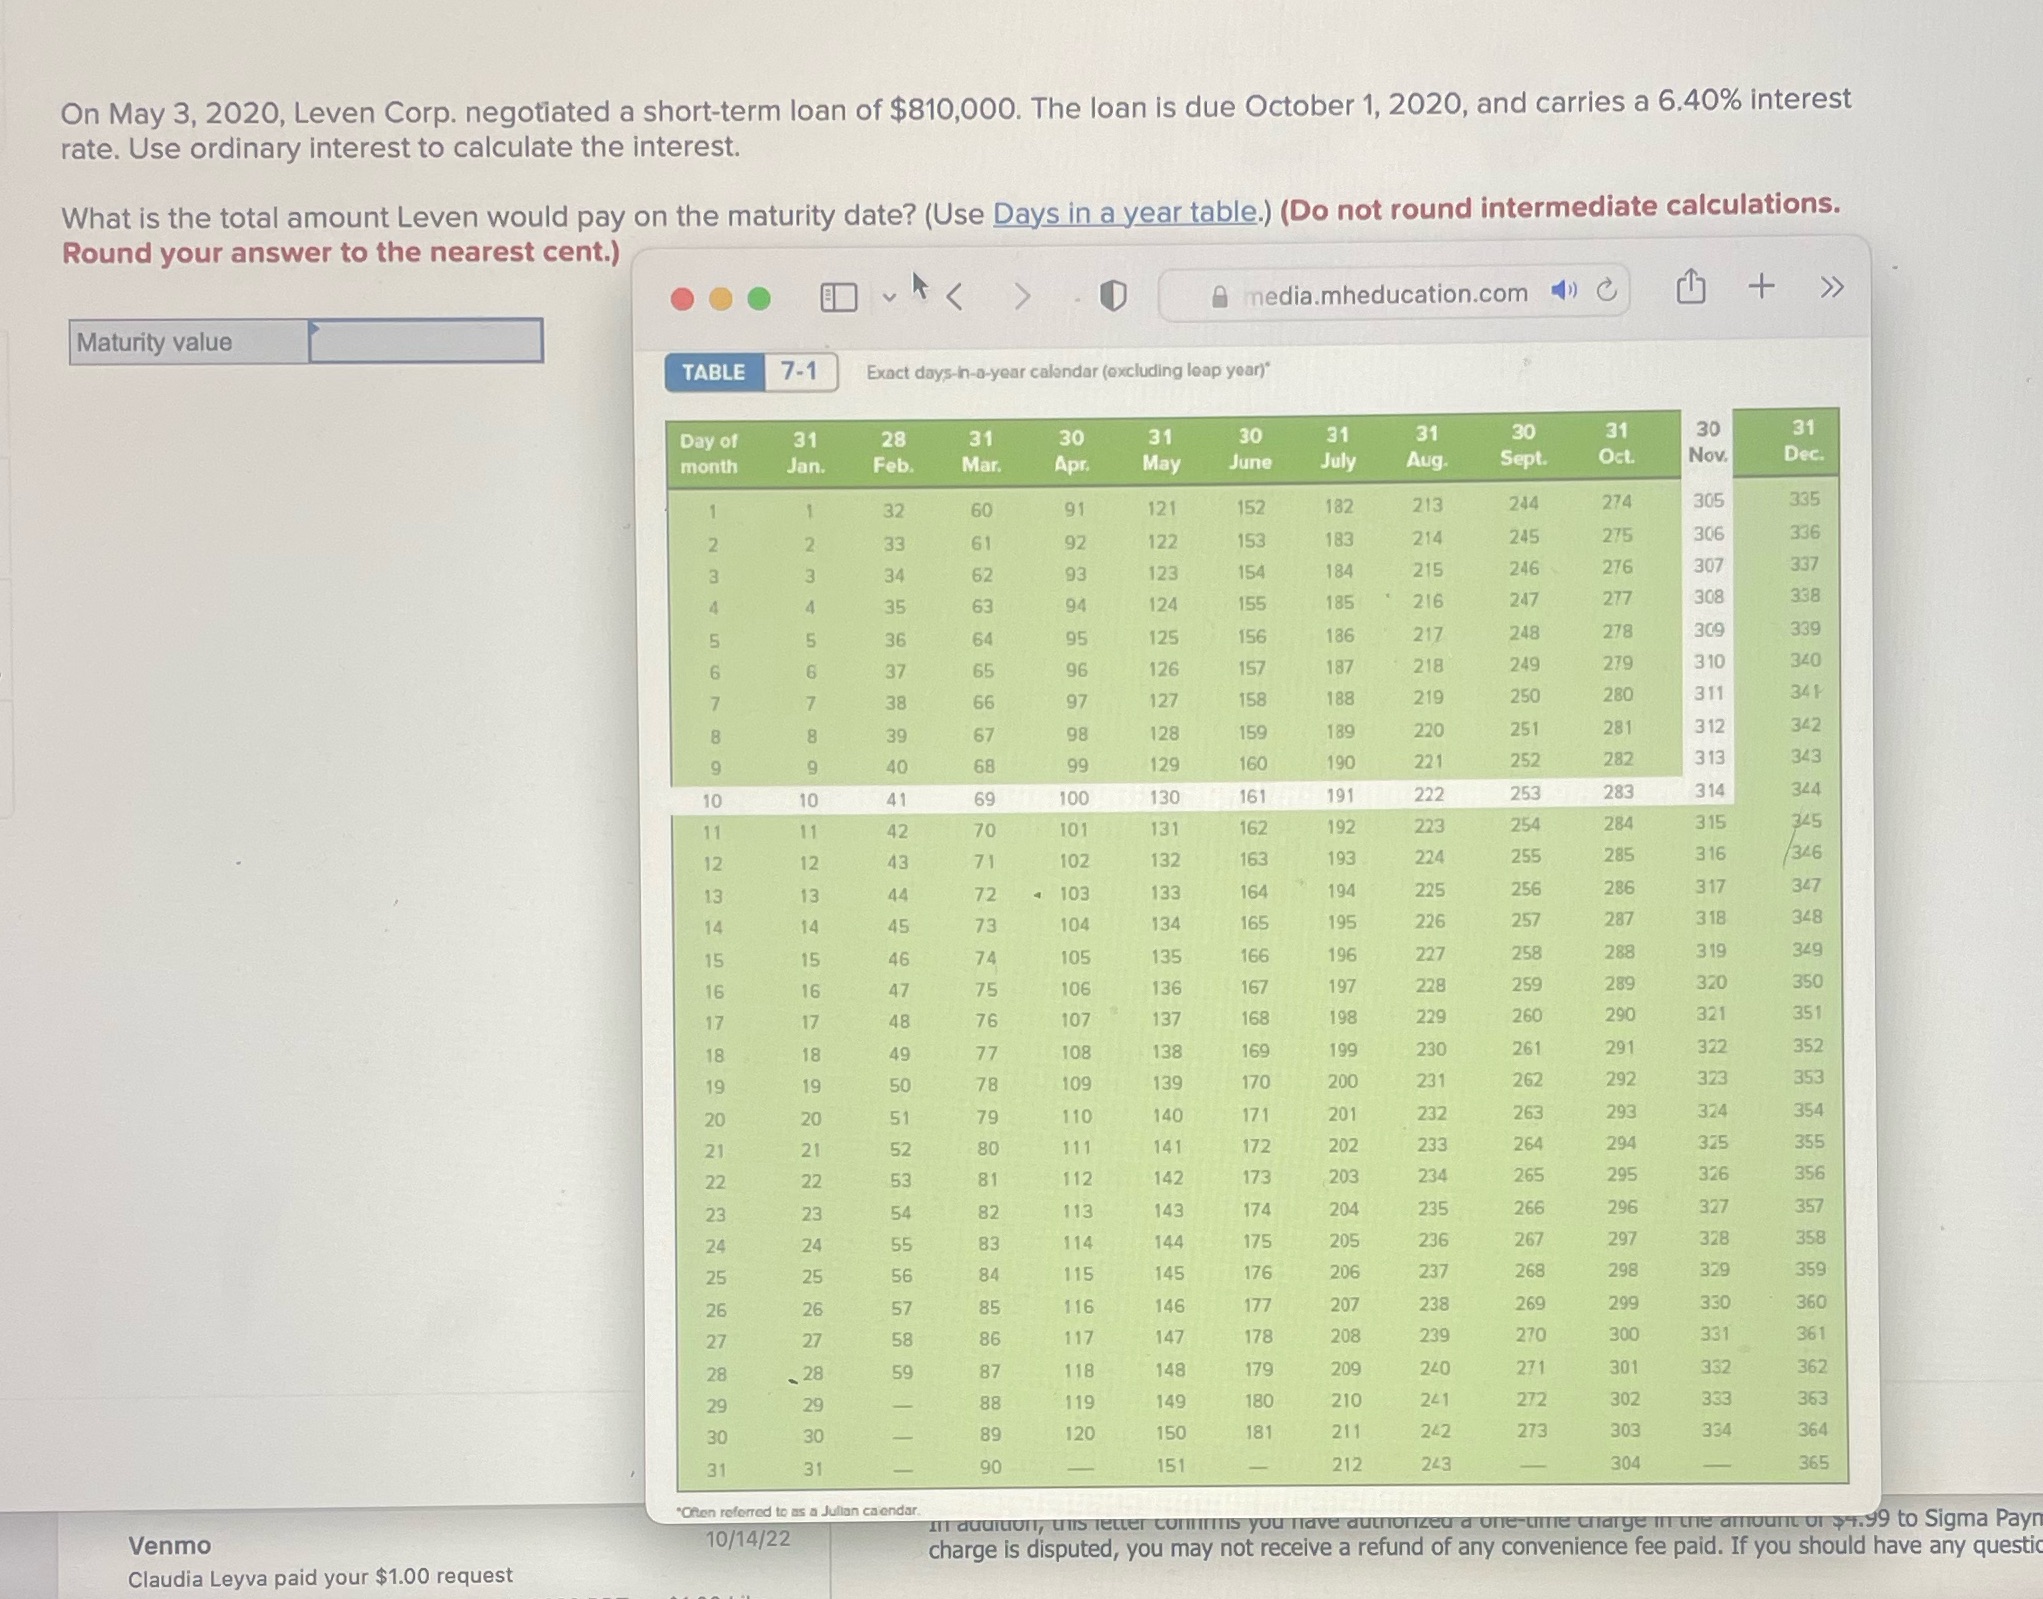Open the Days in a year table link
The height and width of the screenshot is (1599, 2043).
point(1124,212)
